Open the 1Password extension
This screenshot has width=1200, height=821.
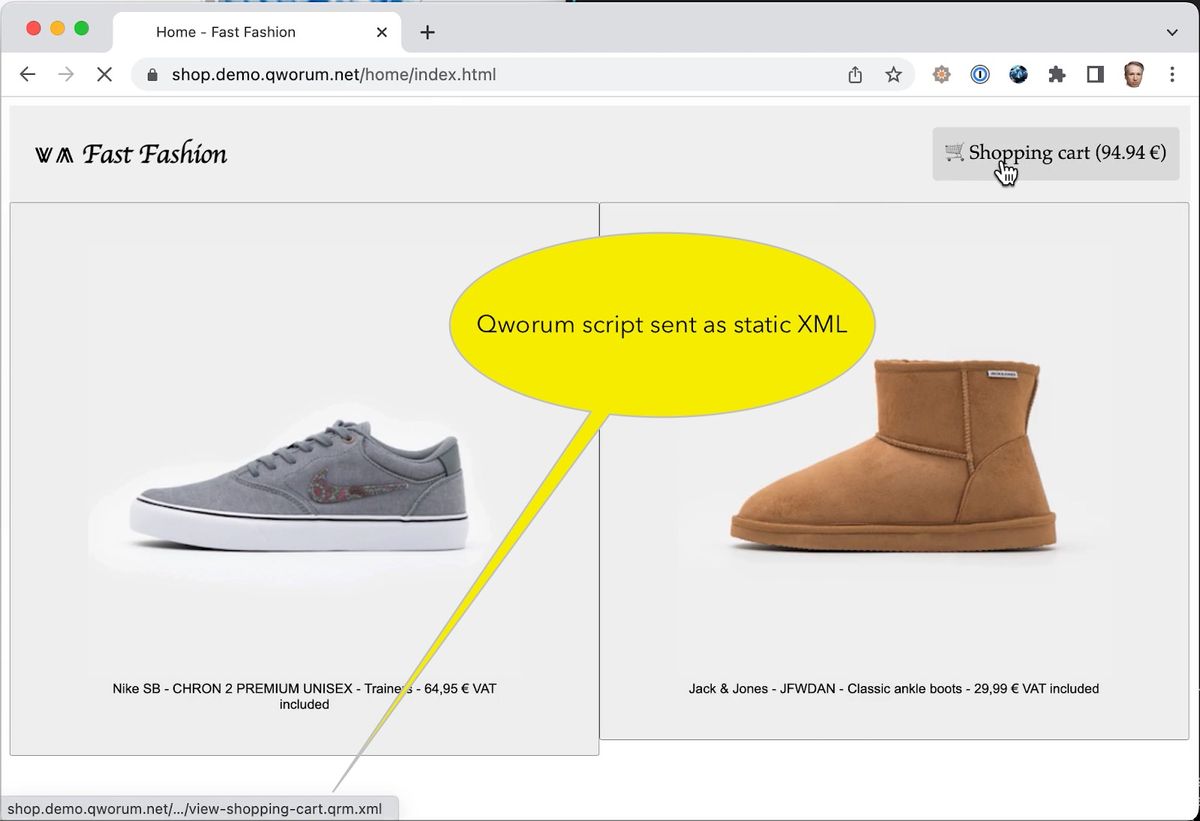pos(980,74)
